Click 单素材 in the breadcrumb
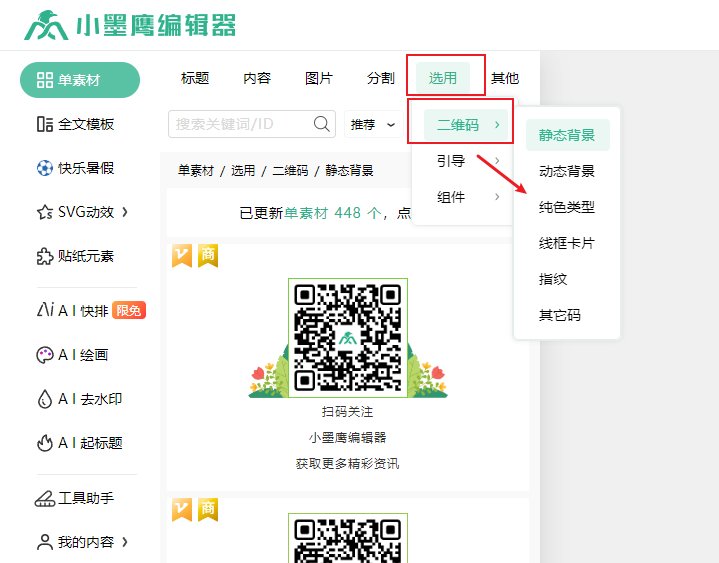Image resolution: width=719 pixels, height=563 pixels. (196, 171)
